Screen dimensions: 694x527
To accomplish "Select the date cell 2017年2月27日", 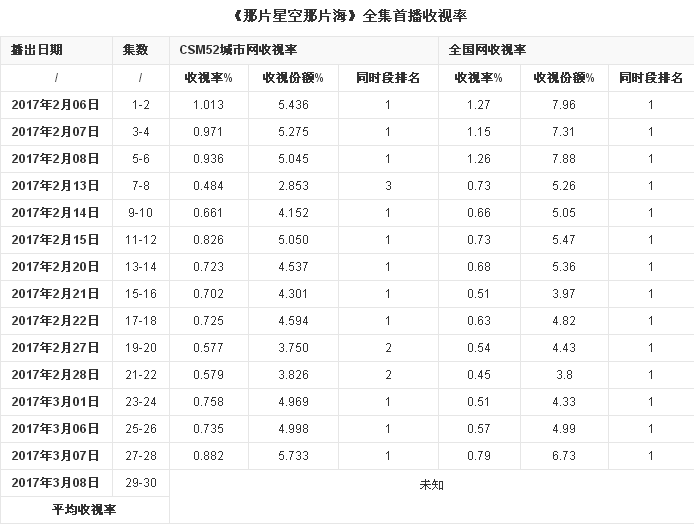I will [x=55, y=348].
